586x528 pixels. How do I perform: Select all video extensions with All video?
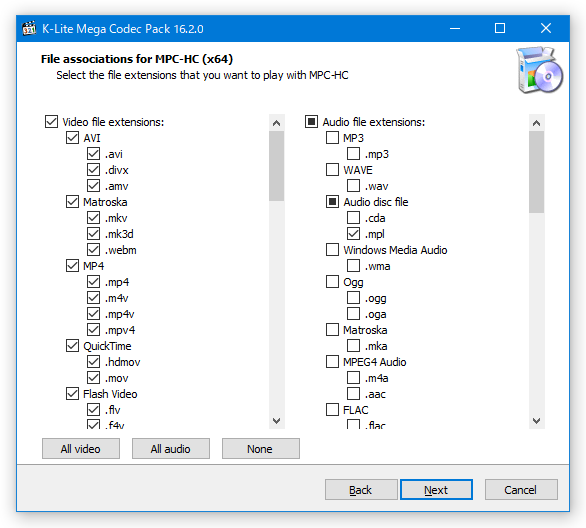click(x=81, y=449)
